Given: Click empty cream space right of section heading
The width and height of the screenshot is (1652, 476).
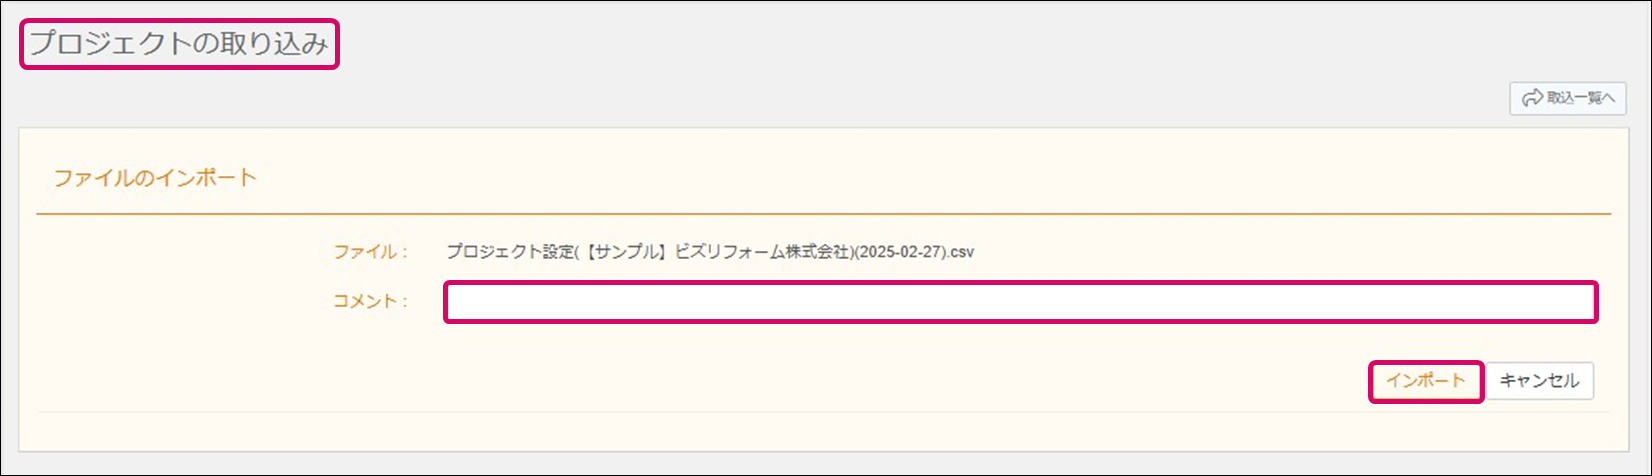Looking at the screenshot, I should [900, 178].
